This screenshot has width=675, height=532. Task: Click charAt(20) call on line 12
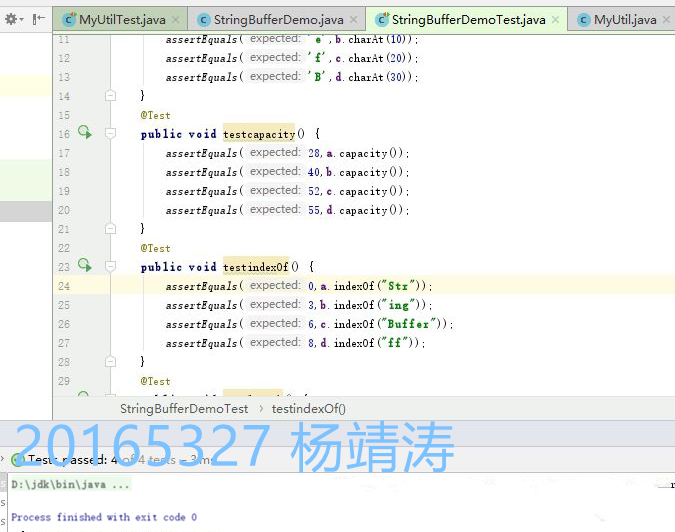[x=380, y=58]
